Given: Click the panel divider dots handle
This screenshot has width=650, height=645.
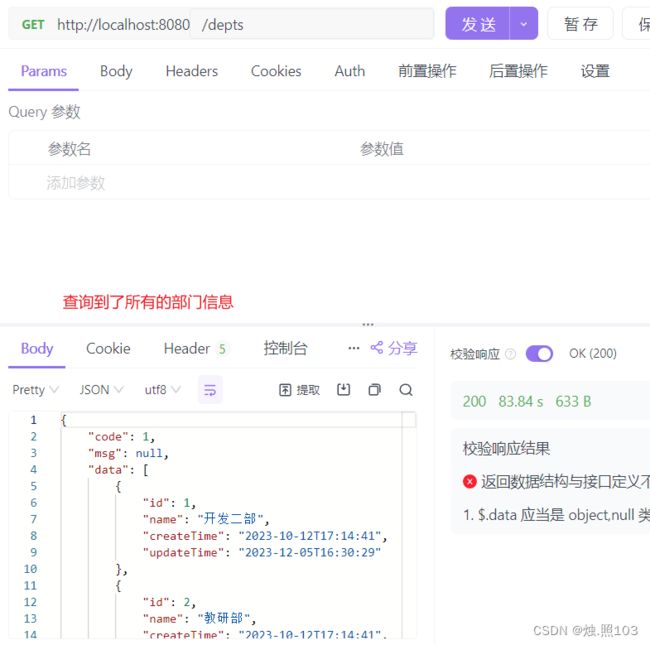Looking at the screenshot, I should click(368, 324).
